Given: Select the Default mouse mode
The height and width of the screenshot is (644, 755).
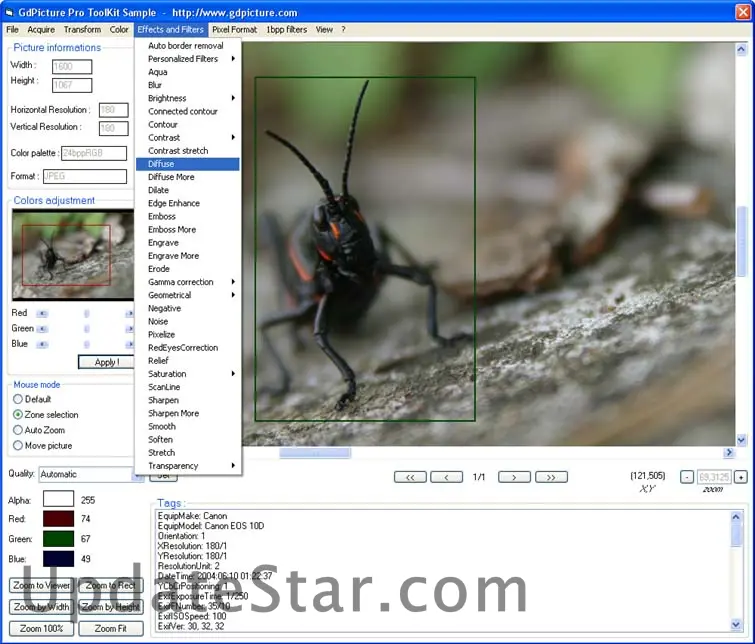Looking at the screenshot, I should click(x=18, y=399).
